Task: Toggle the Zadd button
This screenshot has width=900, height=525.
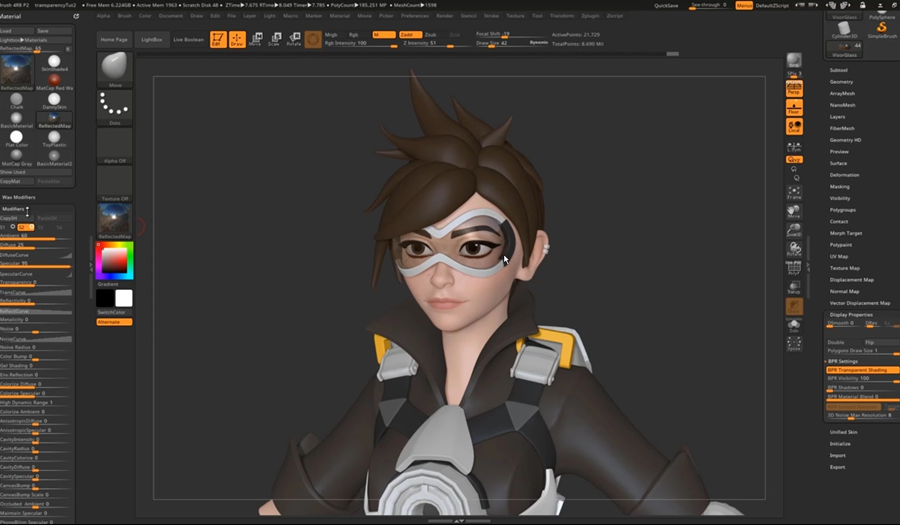Action: point(410,35)
